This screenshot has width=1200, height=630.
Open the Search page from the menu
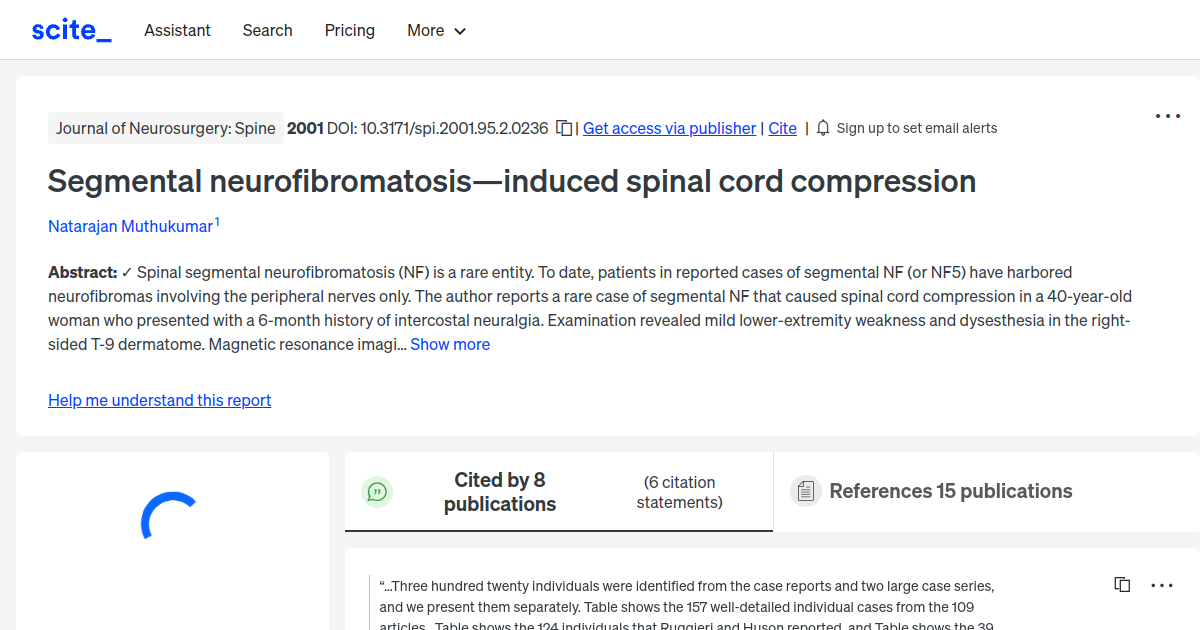pyautogui.click(x=267, y=30)
